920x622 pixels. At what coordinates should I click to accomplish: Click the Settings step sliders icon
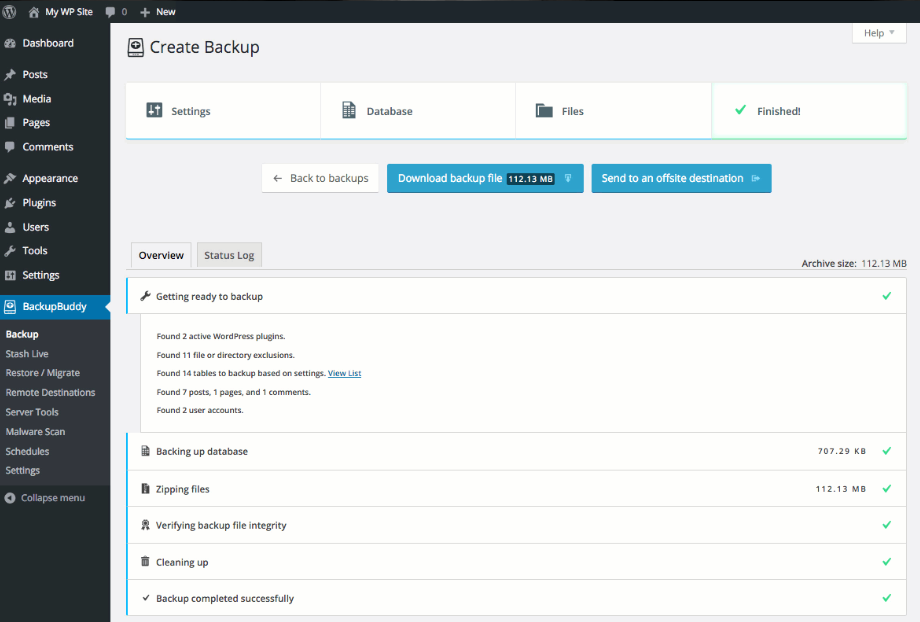154,110
